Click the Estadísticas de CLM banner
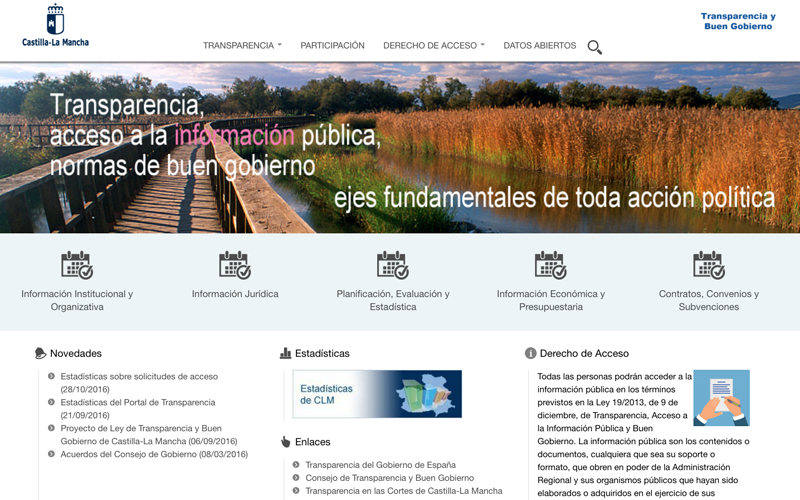Image resolution: width=800 pixels, height=500 pixels. (x=377, y=394)
